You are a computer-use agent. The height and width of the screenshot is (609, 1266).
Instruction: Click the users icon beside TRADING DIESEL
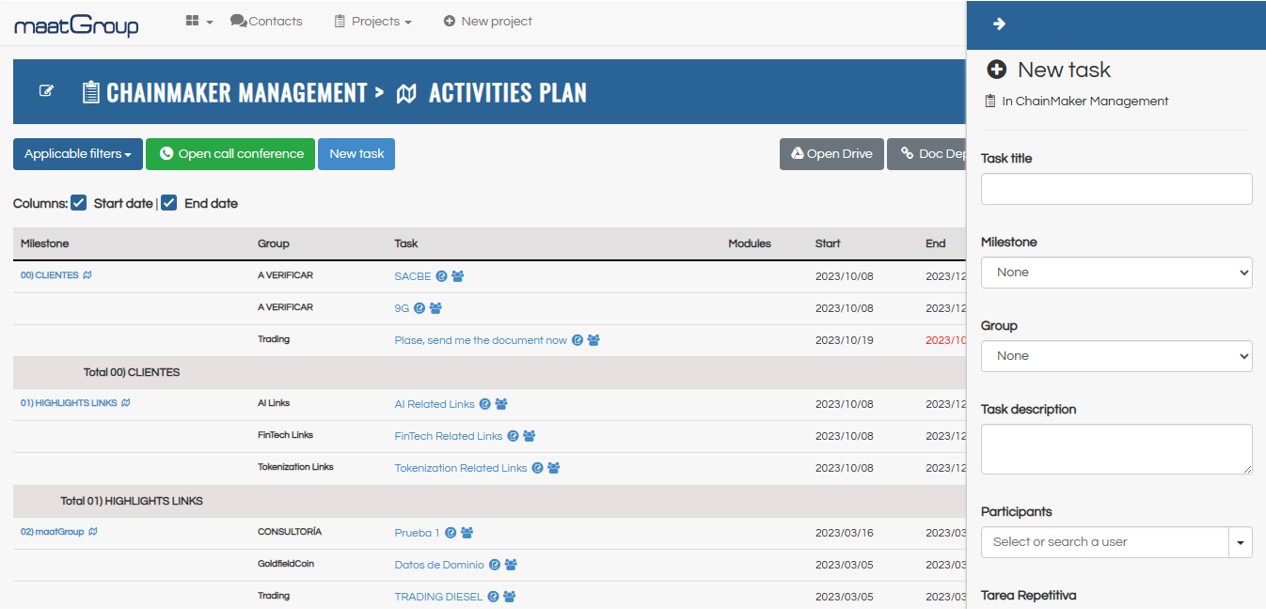coord(509,597)
